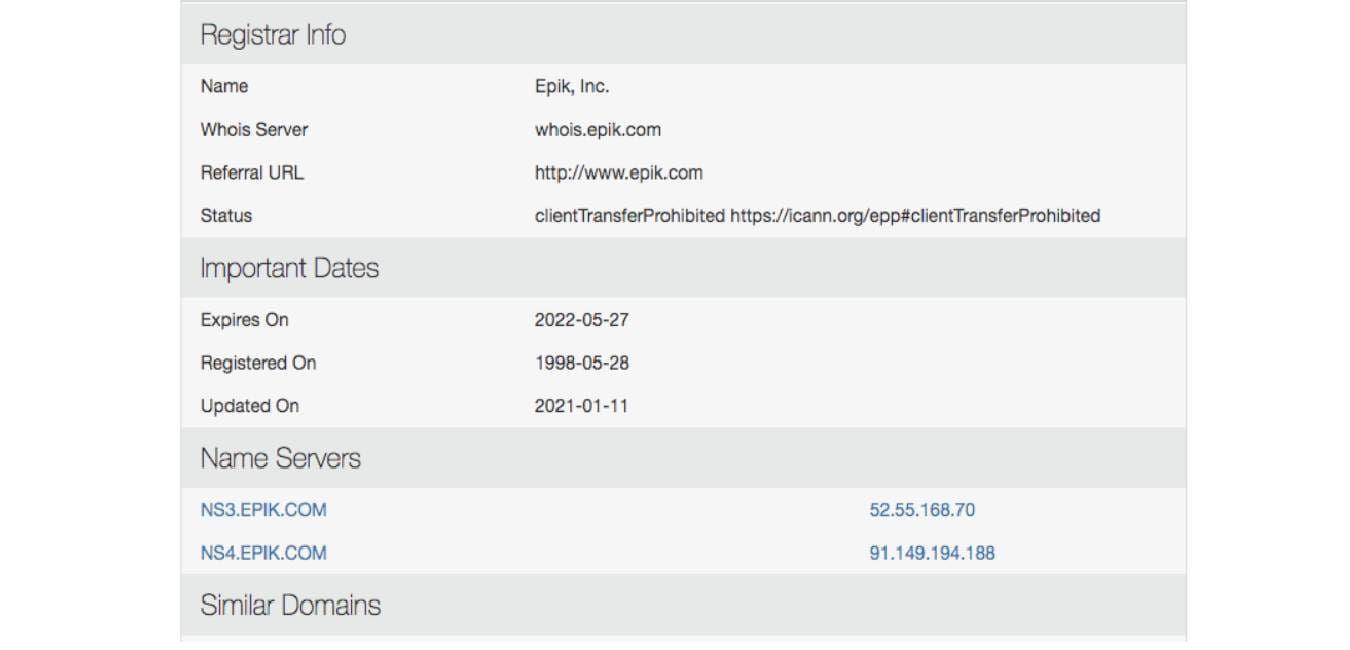Click the Name Servers section header

pyautogui.click(x=281, y=458)
